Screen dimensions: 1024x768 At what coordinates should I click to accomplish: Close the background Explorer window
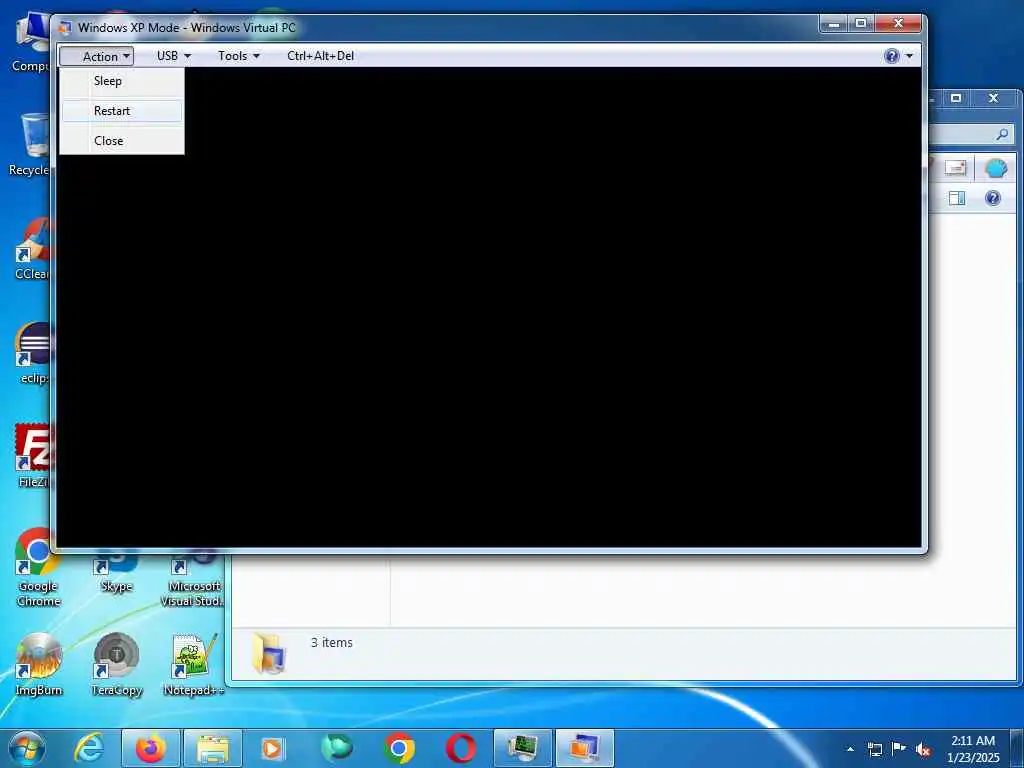click(993, 98)
